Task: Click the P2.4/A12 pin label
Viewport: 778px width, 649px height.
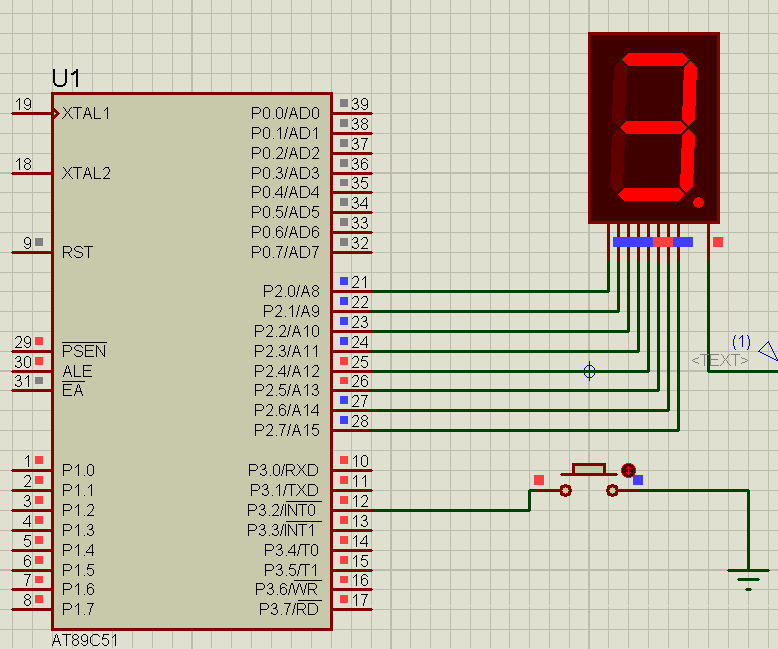Action: (287, 371)
